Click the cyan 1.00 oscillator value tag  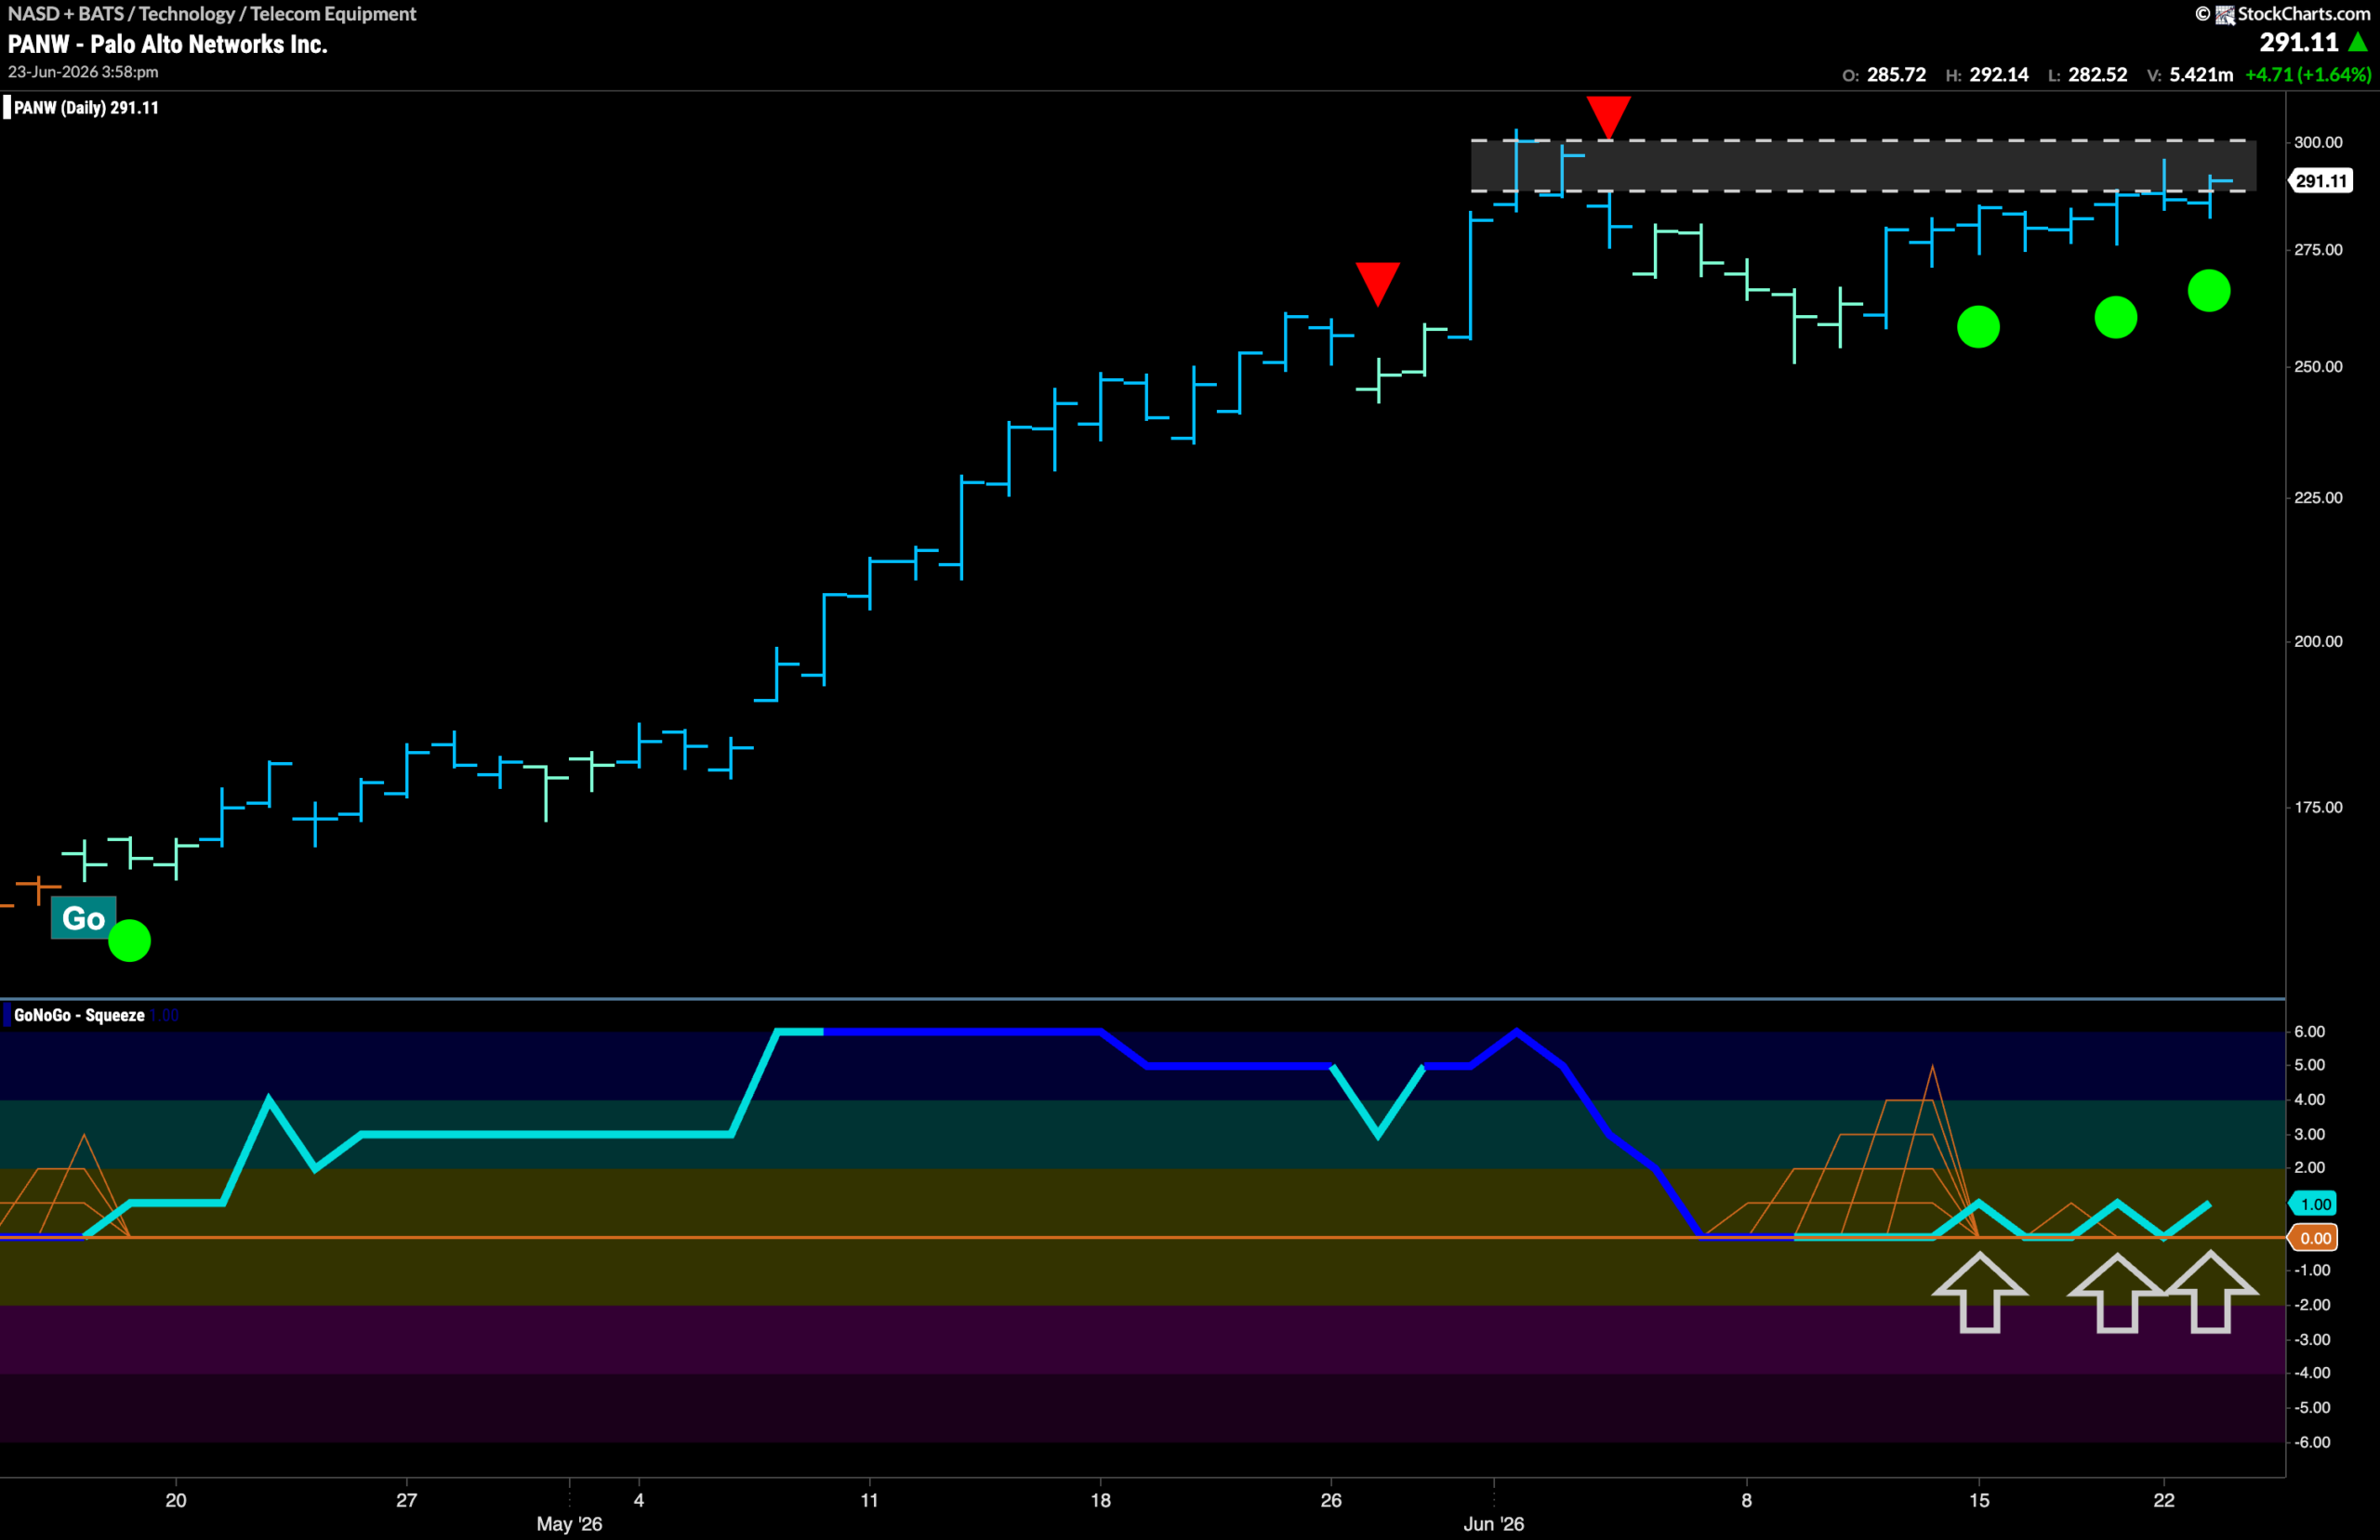point(2313,1204)
